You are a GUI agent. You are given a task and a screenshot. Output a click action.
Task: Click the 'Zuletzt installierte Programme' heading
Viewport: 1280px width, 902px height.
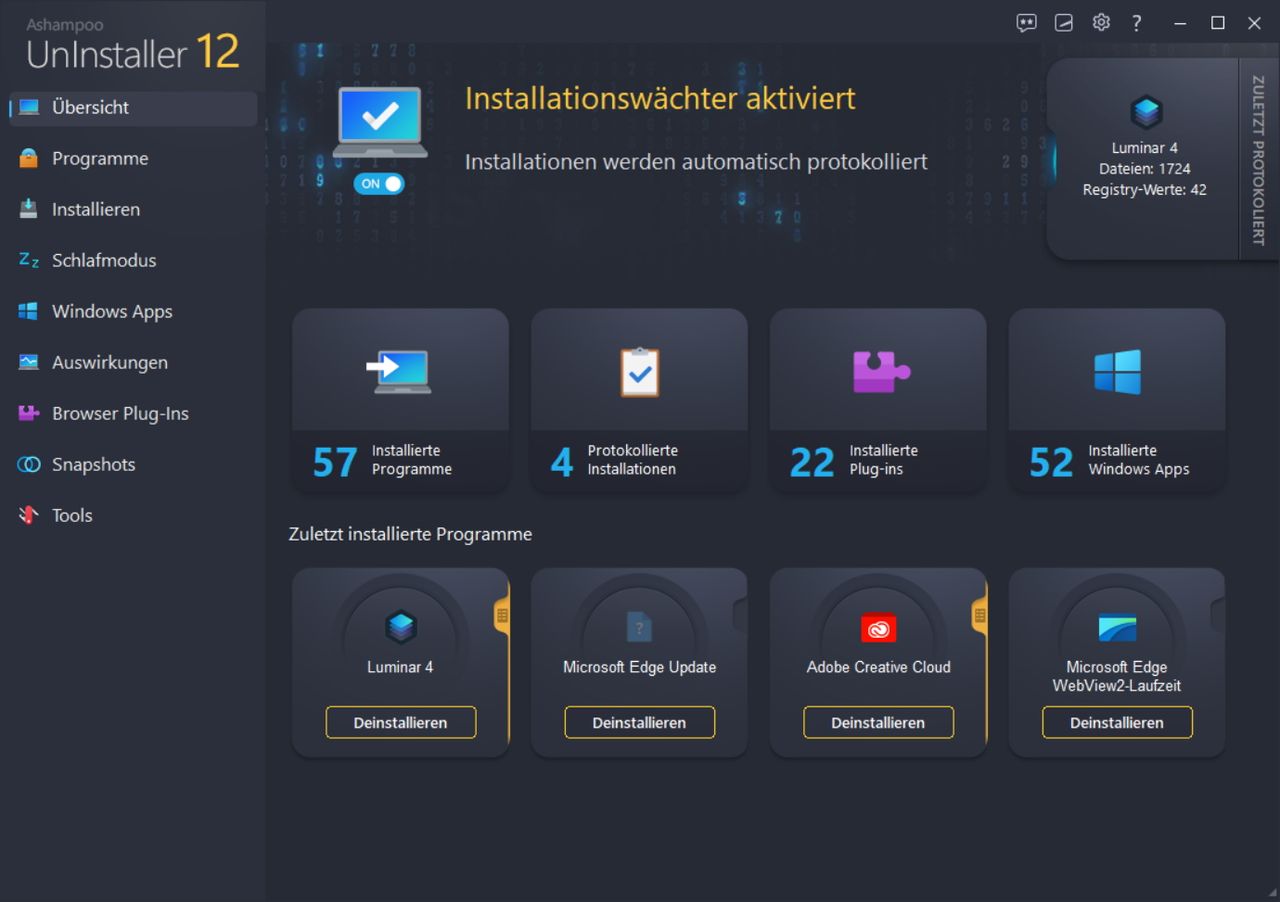pyautogui.click(x=410, y=535)
